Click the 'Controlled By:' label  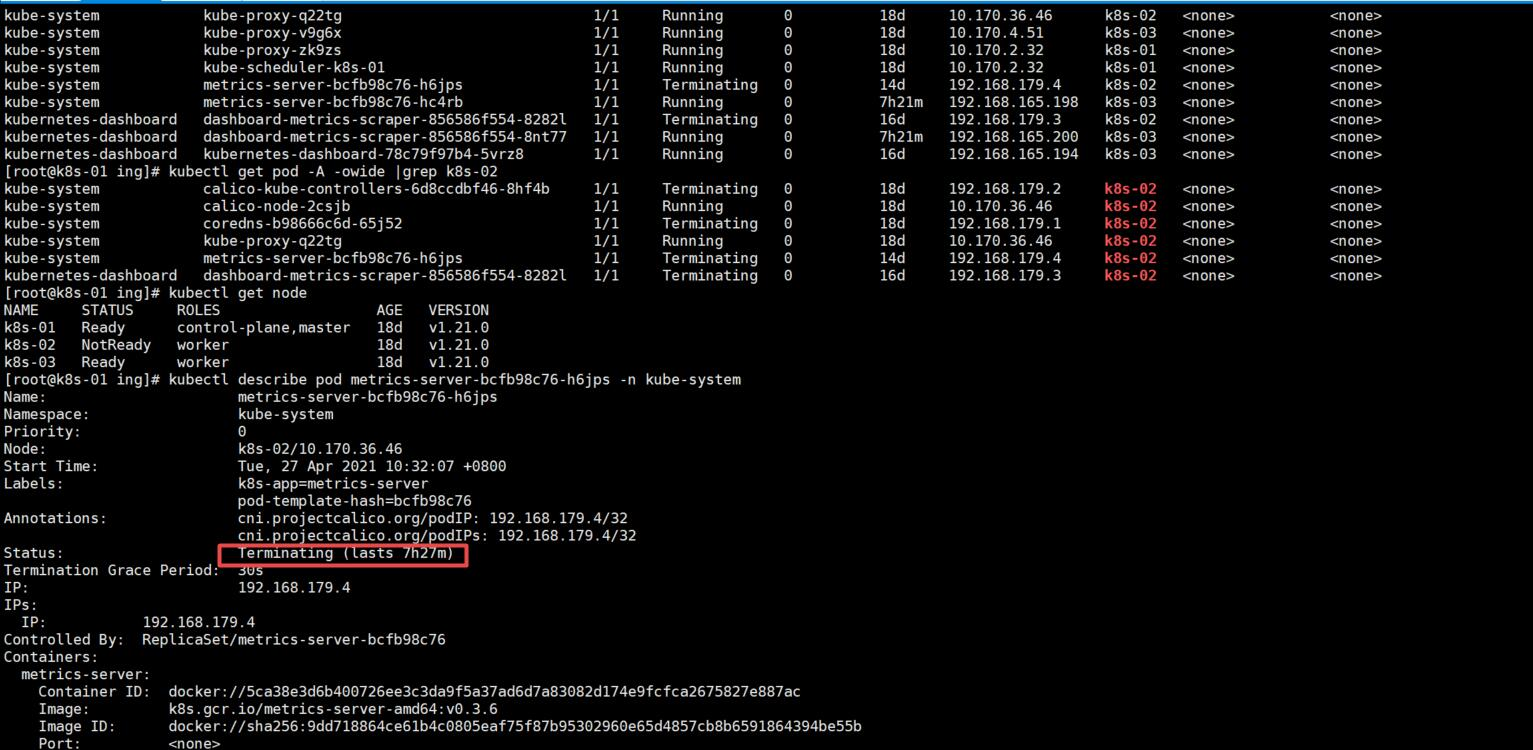coord(64,639)
